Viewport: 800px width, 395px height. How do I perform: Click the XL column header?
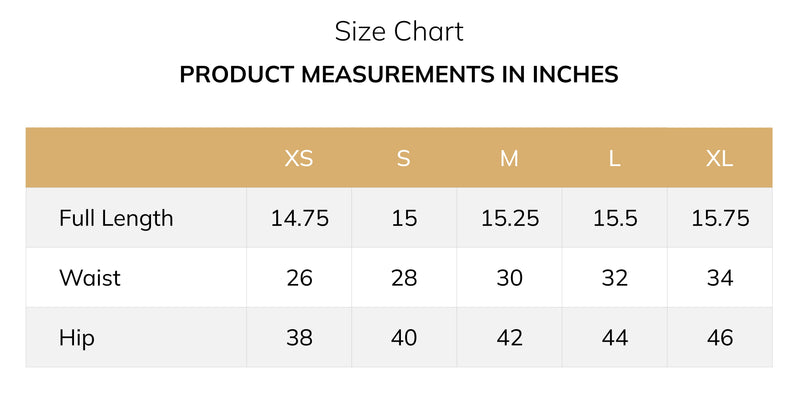719,159
